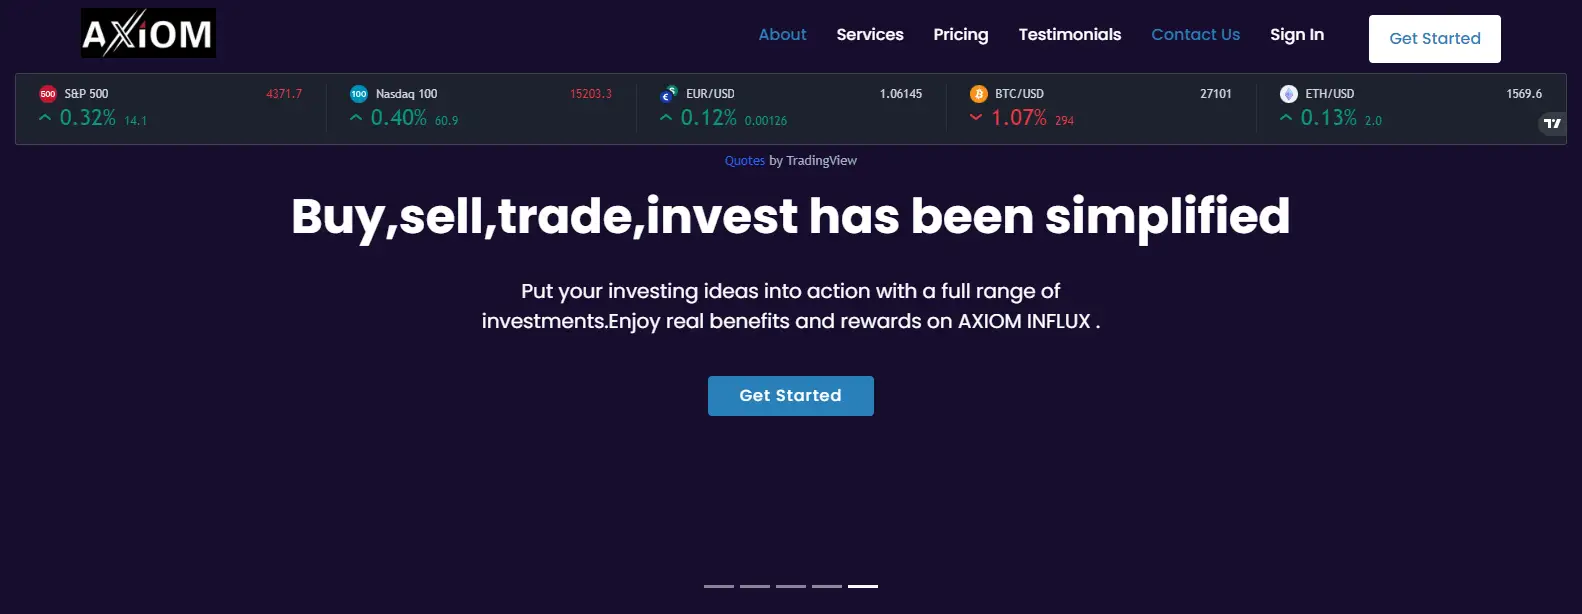Go to the About page
1582x614 pixels.
pos(782,34)
